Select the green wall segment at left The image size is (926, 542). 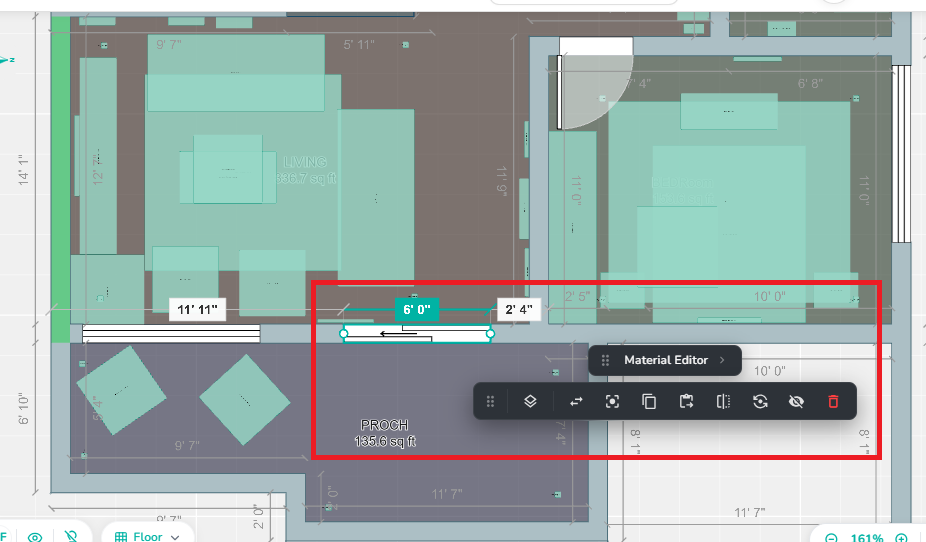[60, 179]
